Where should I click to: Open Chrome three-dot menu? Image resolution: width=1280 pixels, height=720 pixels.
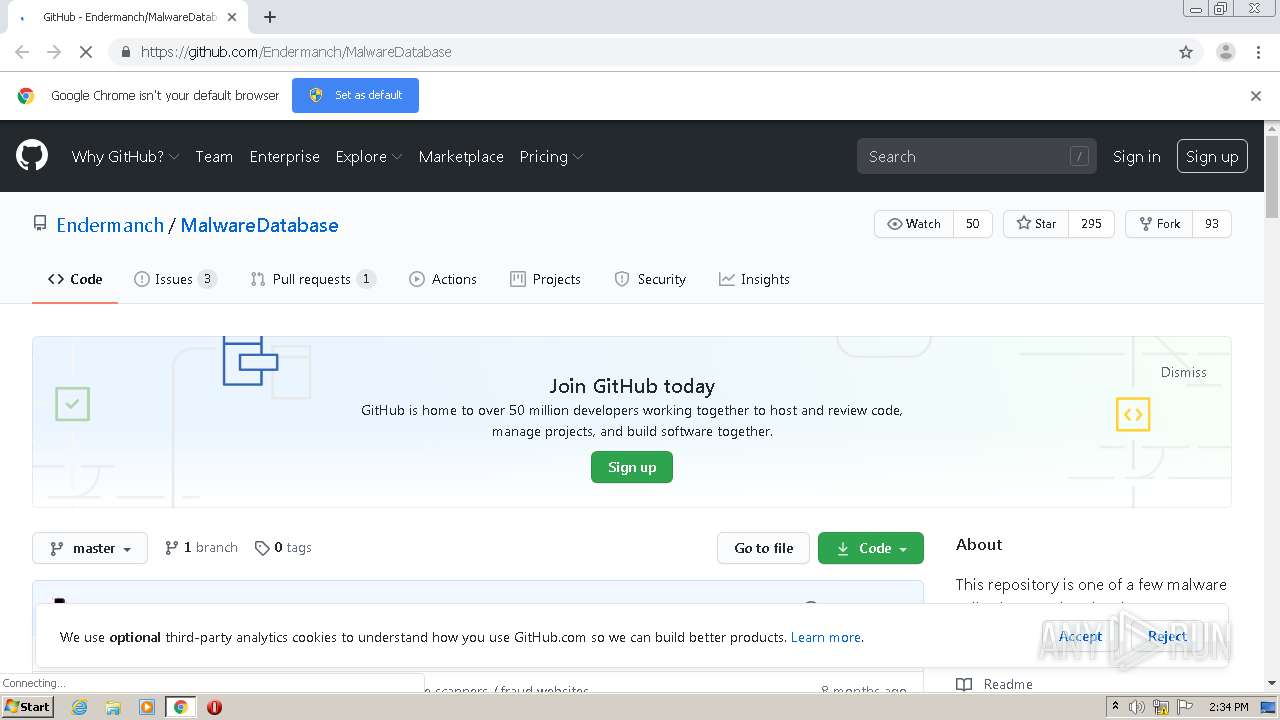coord(1258,52)
